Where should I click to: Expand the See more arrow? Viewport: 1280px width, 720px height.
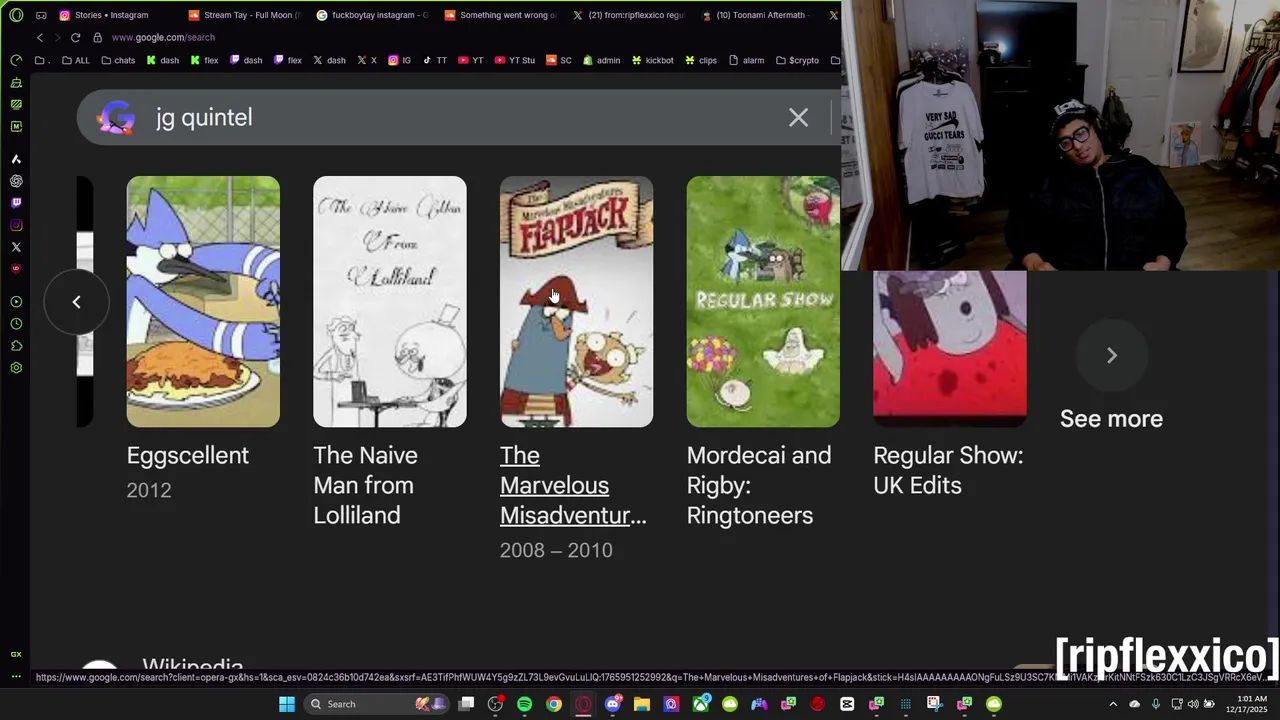pyautogui.click(x=1111, y=355)
